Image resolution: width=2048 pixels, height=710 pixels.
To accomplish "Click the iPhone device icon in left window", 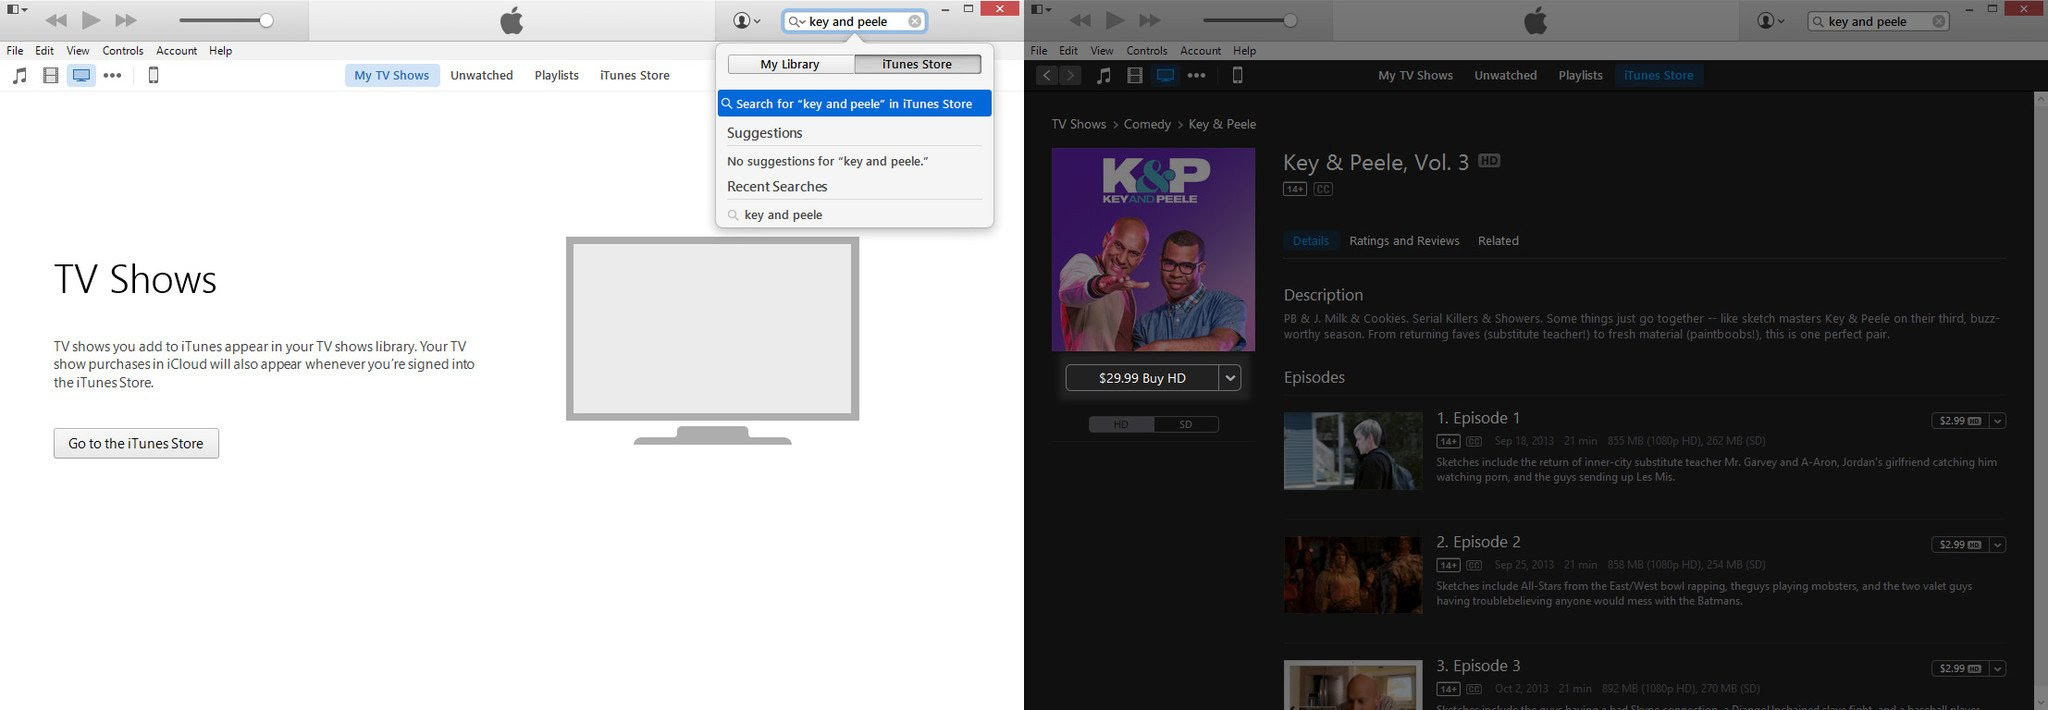I will coord(153,75).
